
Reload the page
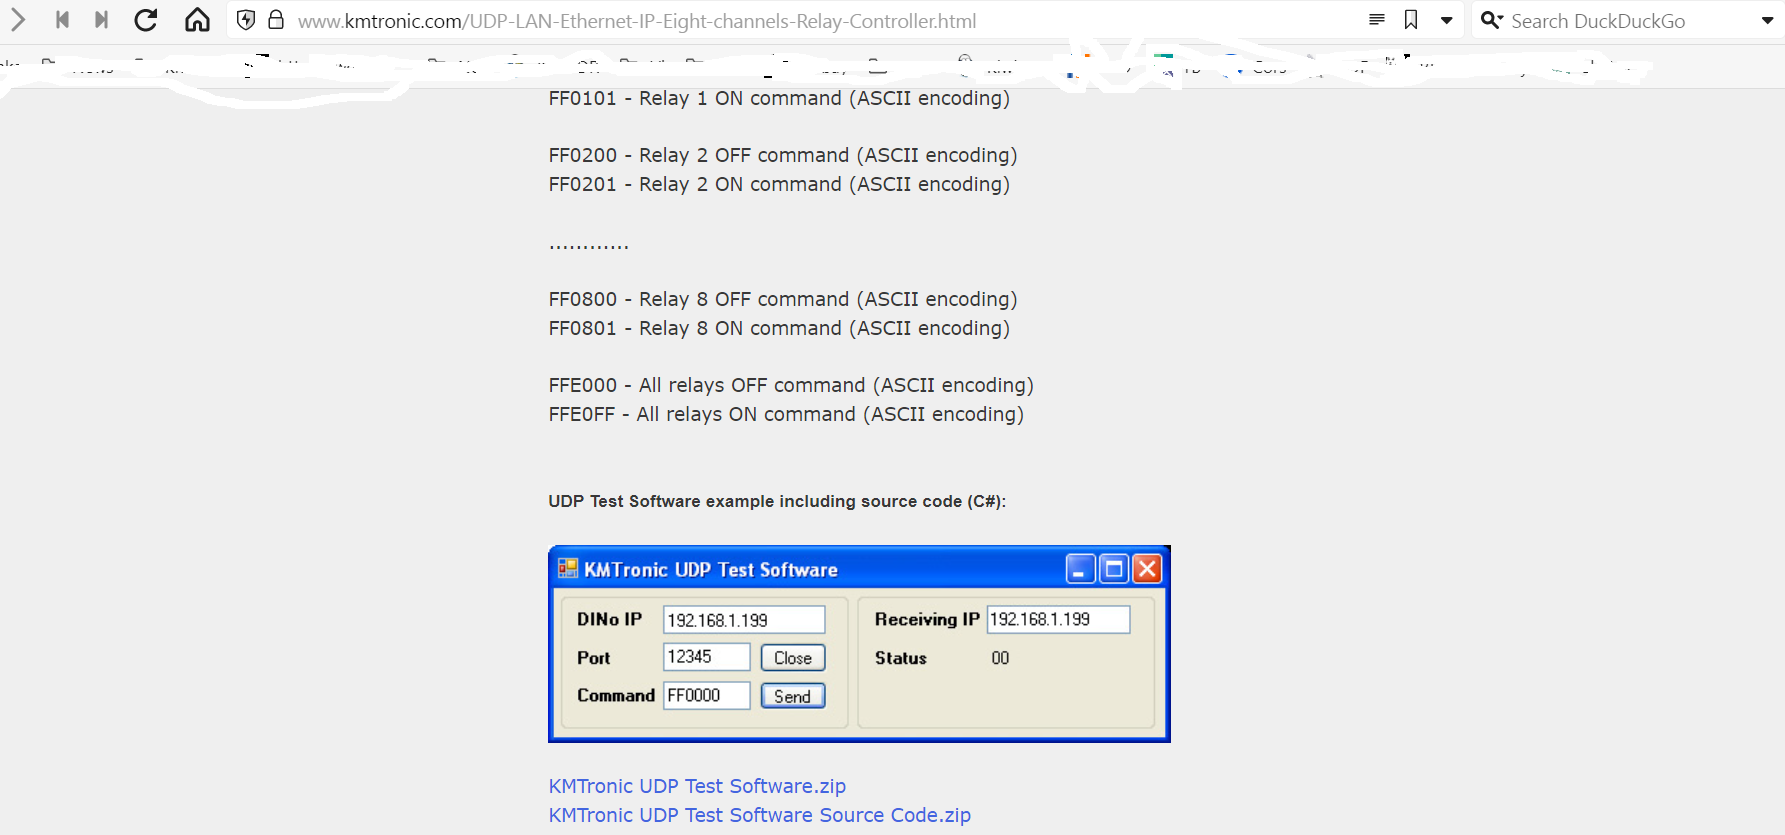pos(146,20)
